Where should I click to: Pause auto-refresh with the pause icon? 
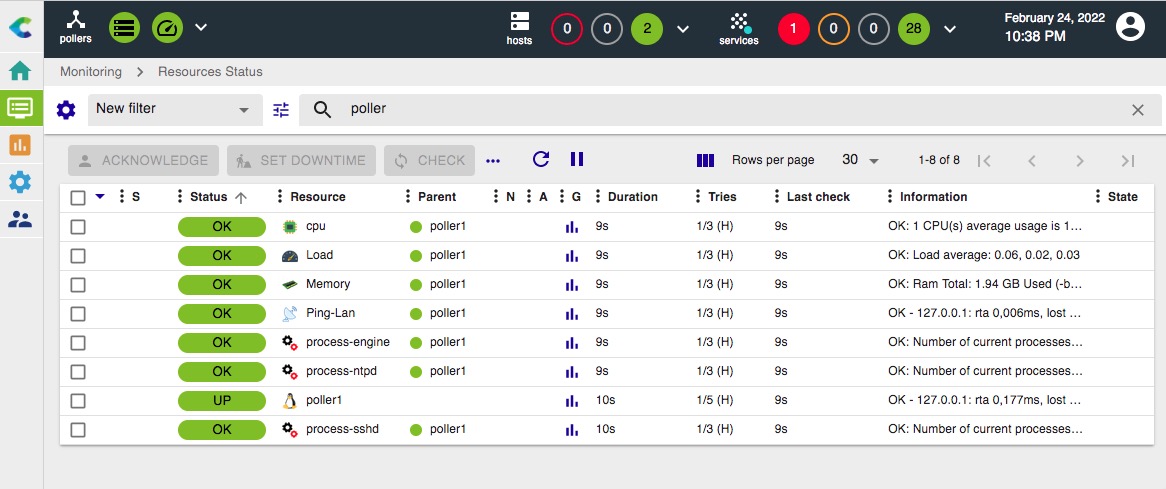(x=577, y=160)
